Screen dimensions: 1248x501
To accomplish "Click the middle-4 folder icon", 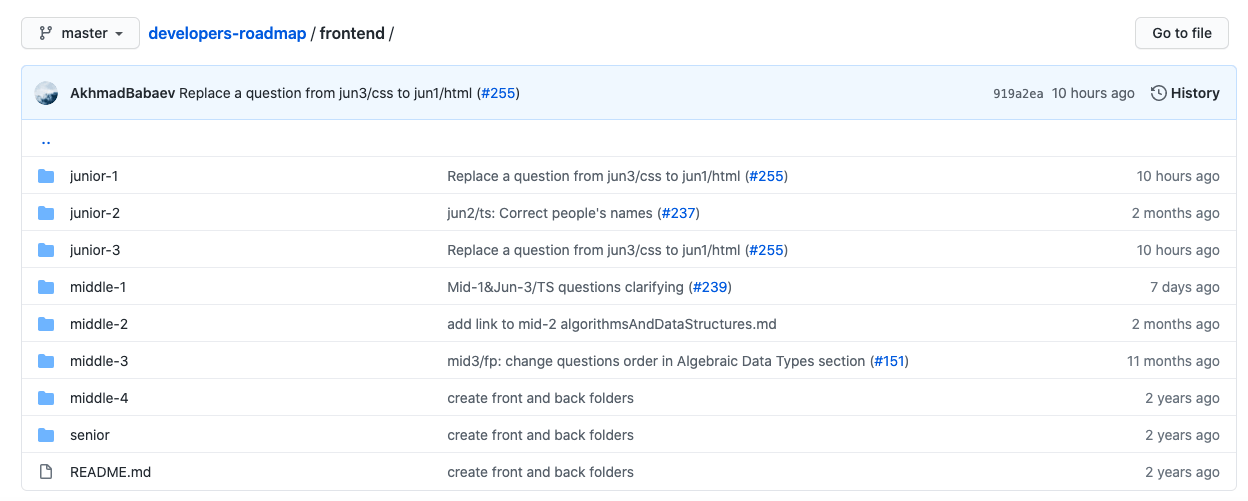I will tap(46, 398).
